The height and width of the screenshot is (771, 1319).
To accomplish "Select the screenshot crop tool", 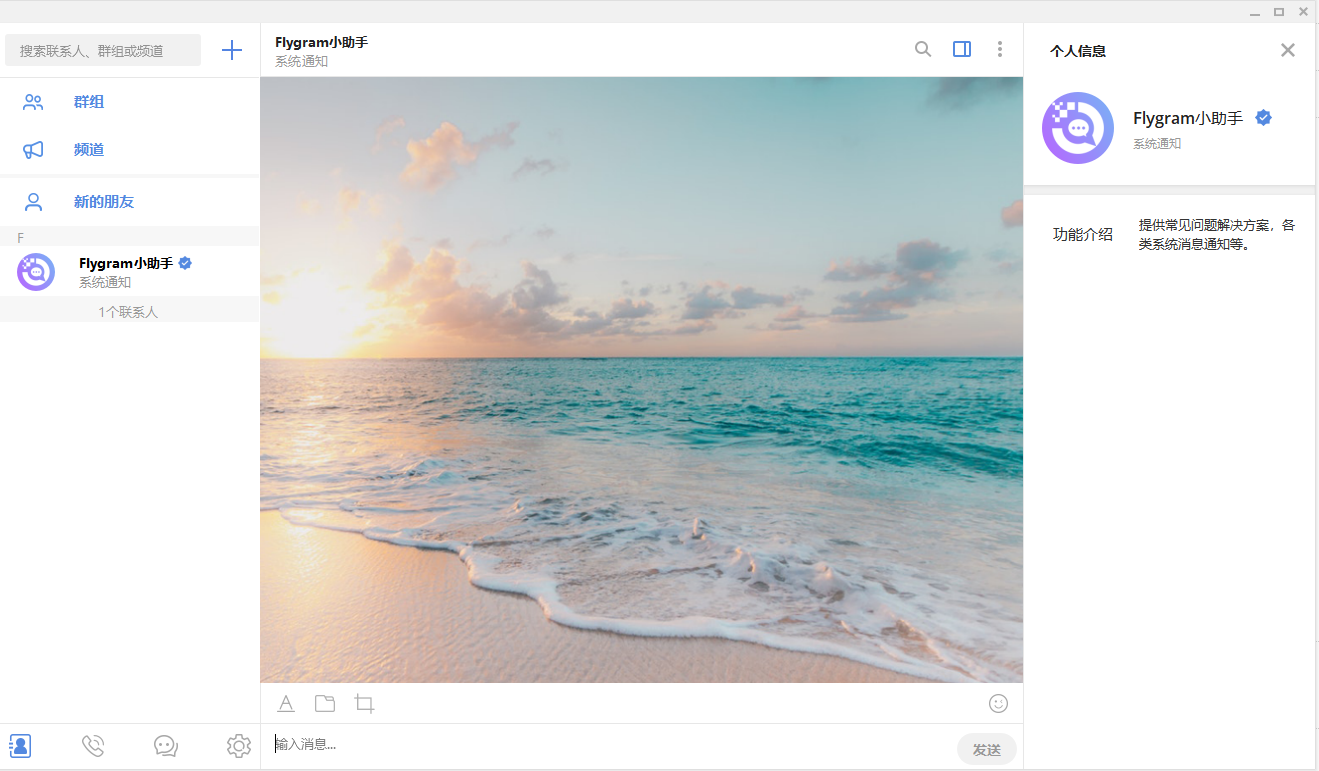I will coord(365,704).
